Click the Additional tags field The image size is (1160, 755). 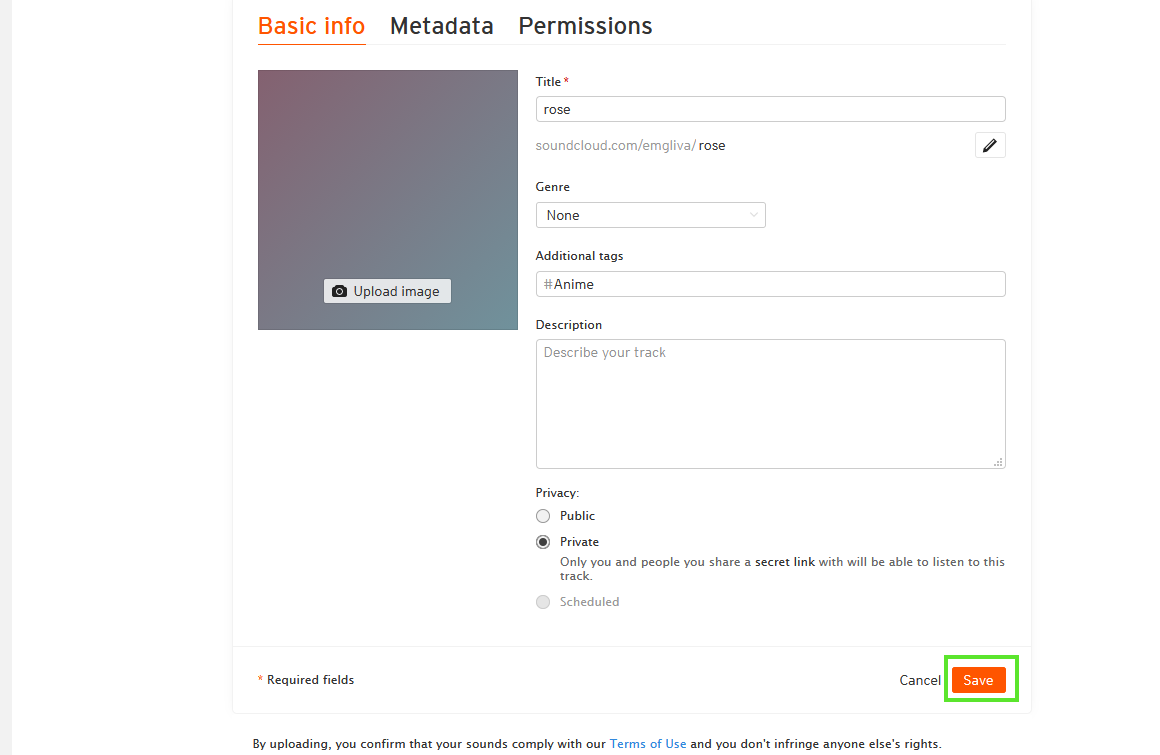click(x=770, y=284)
